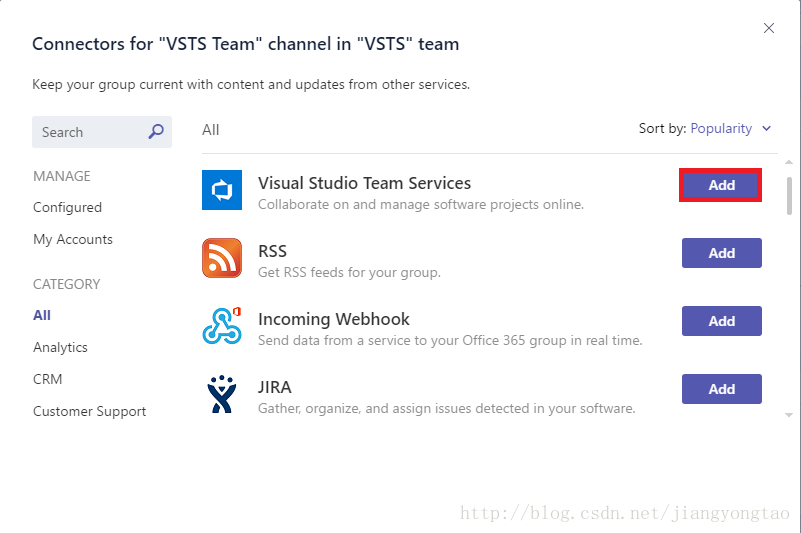Viewport: 801px width, 533px height.
Task: Select the Customer Support category
Action: pyautogui.click(x=89, y=411)
